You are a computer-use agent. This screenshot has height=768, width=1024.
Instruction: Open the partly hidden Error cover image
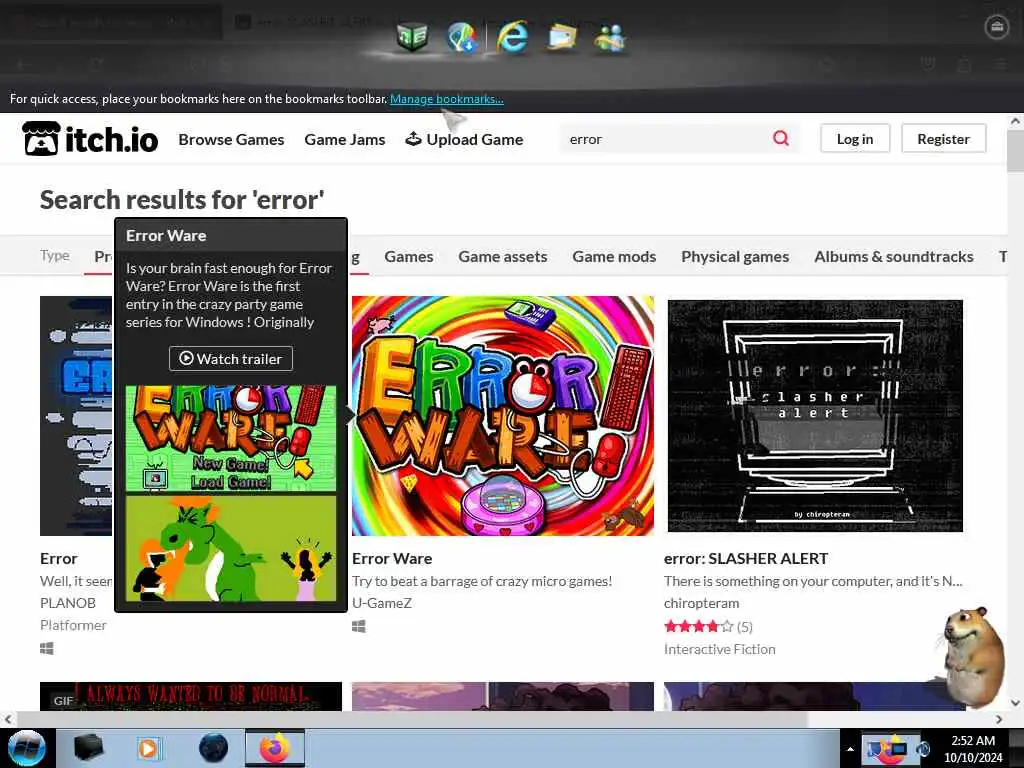pos(76,416)
